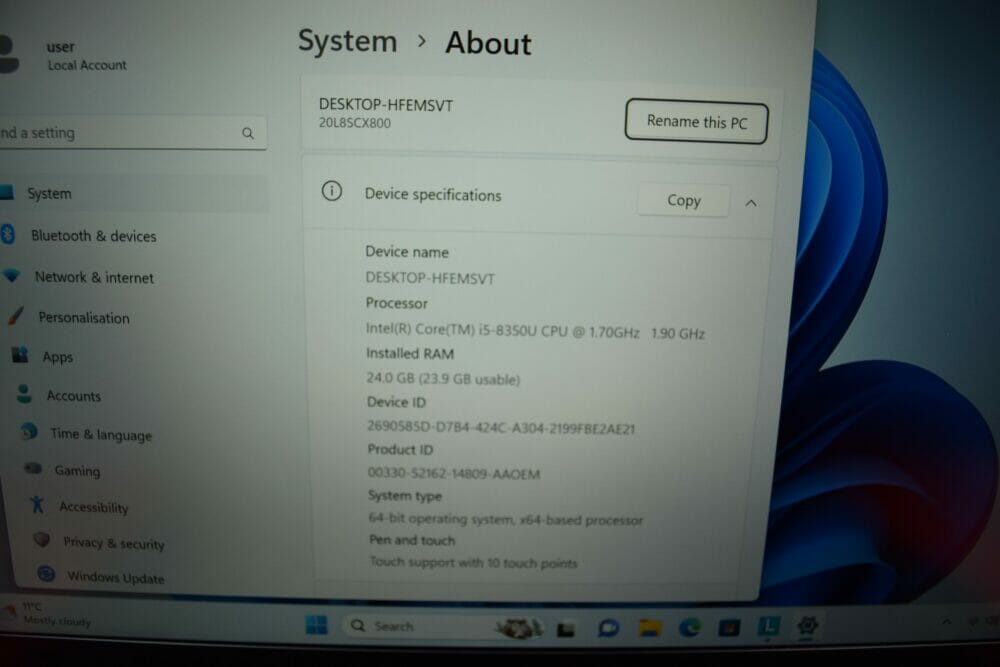Click the Local Account label
Viewport: 1000px width, 667px height.
(87, 65)
